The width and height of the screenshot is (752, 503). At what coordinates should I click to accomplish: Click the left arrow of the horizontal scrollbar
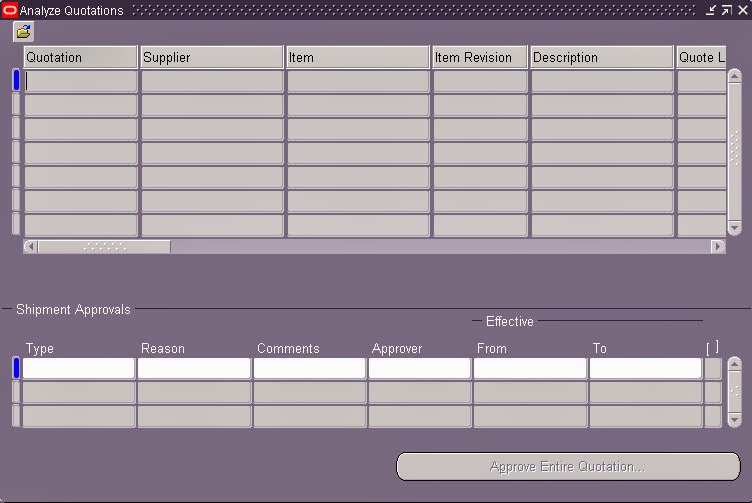click(31, 246)
